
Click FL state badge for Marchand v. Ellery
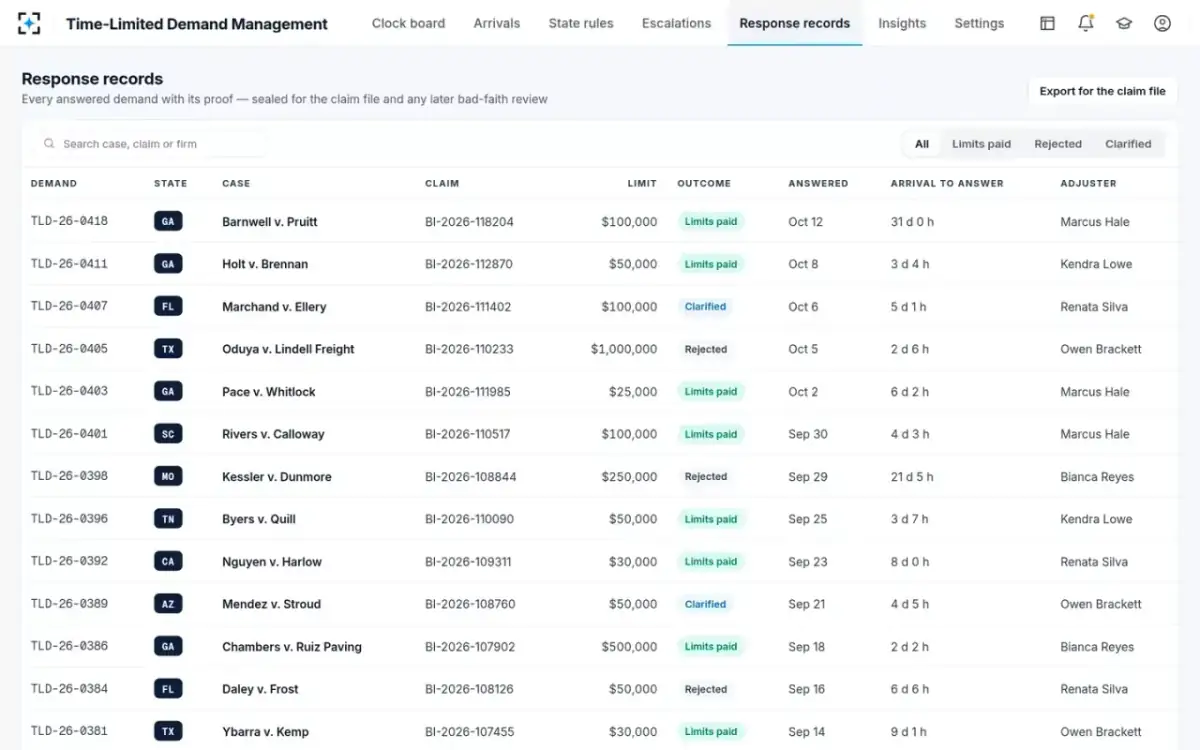[x=168, y=307]
